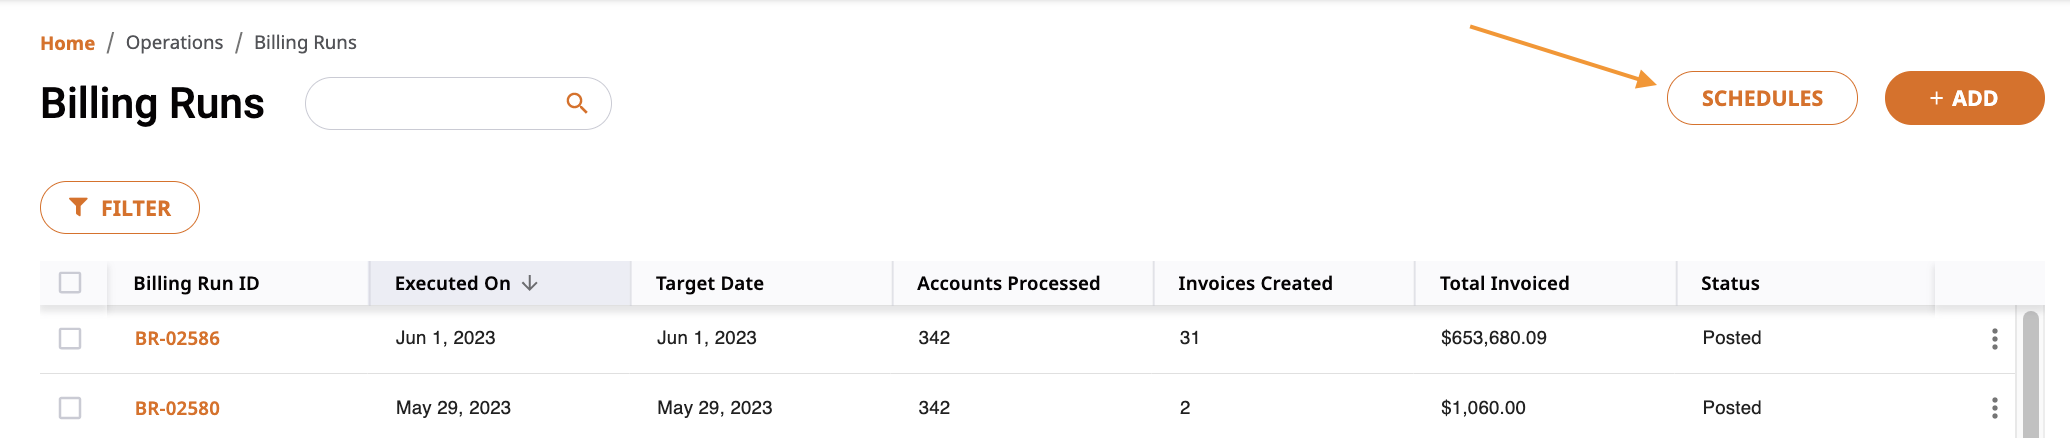Sort by Total Invoiced column header
This screenshot has width=2070, height=438.
[1504, 283]
